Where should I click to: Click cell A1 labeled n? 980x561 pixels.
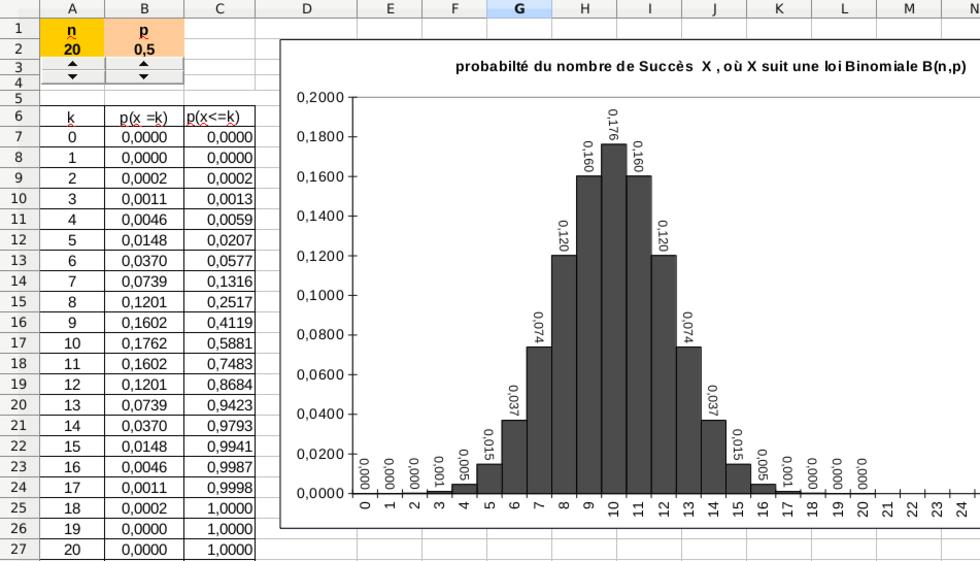click(72, 29)
